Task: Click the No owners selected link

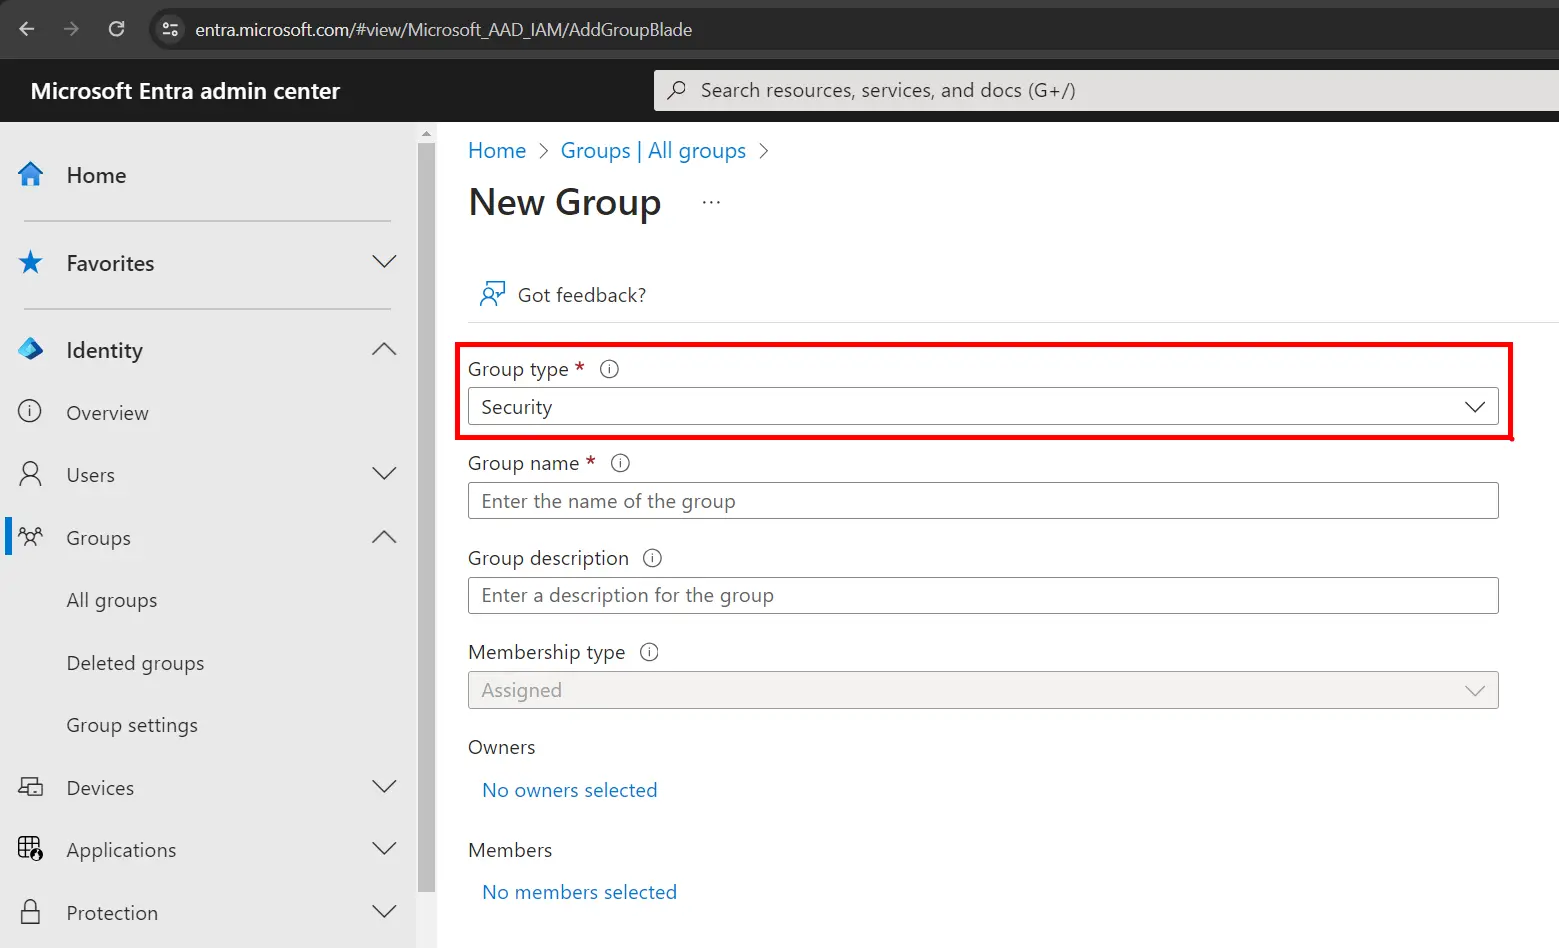Action: tap(569, 790)
